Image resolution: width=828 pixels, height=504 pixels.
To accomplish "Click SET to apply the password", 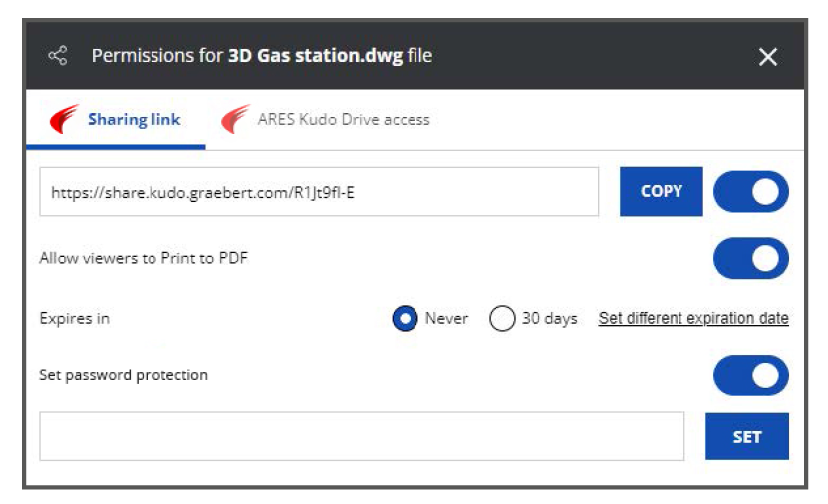I will (x=747, y=436).
